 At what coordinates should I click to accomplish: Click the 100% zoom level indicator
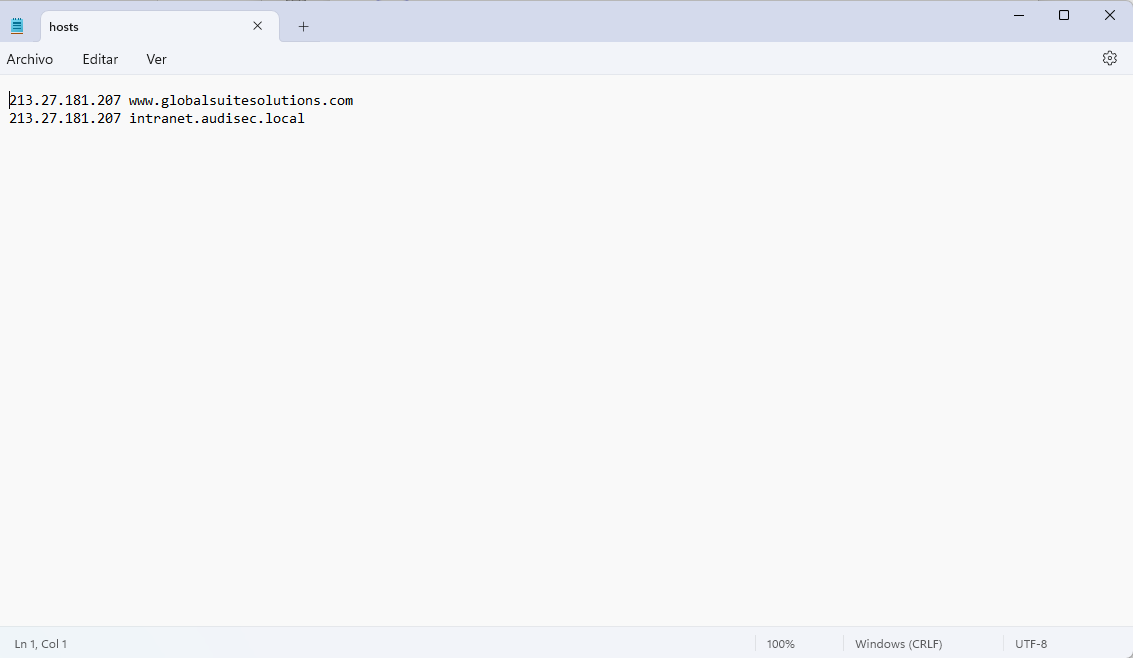(x=780, y=644)
